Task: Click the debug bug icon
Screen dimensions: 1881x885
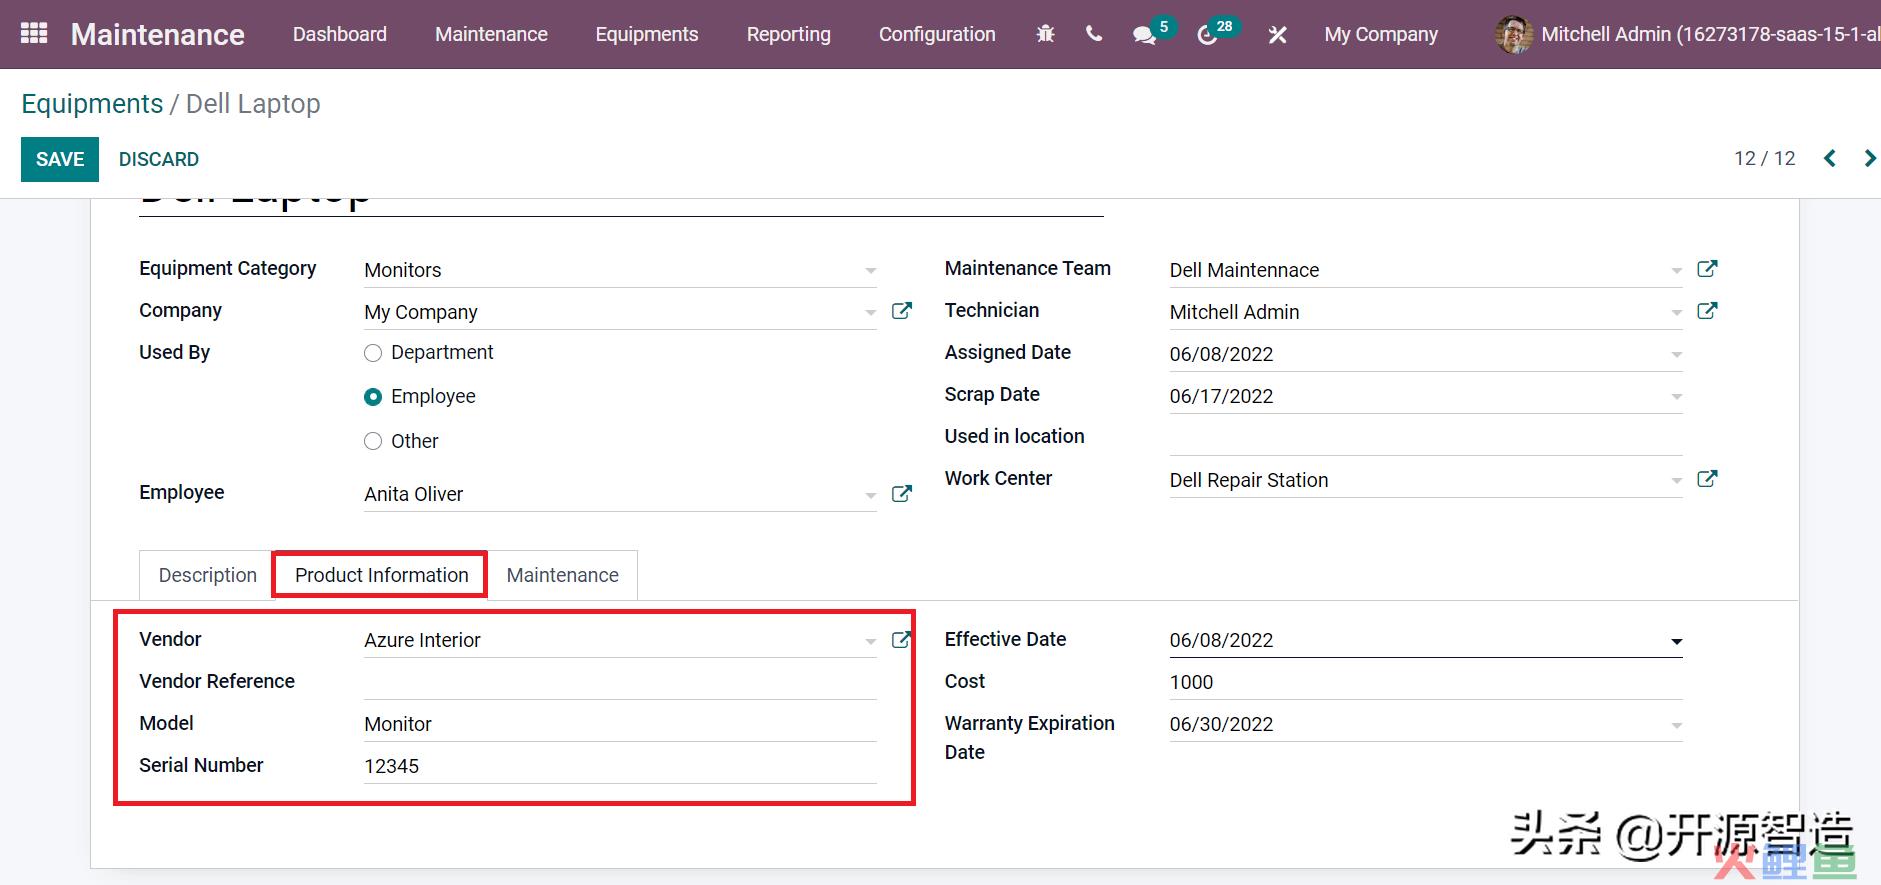Action: pyautogui.click(x=1046, y=34)
